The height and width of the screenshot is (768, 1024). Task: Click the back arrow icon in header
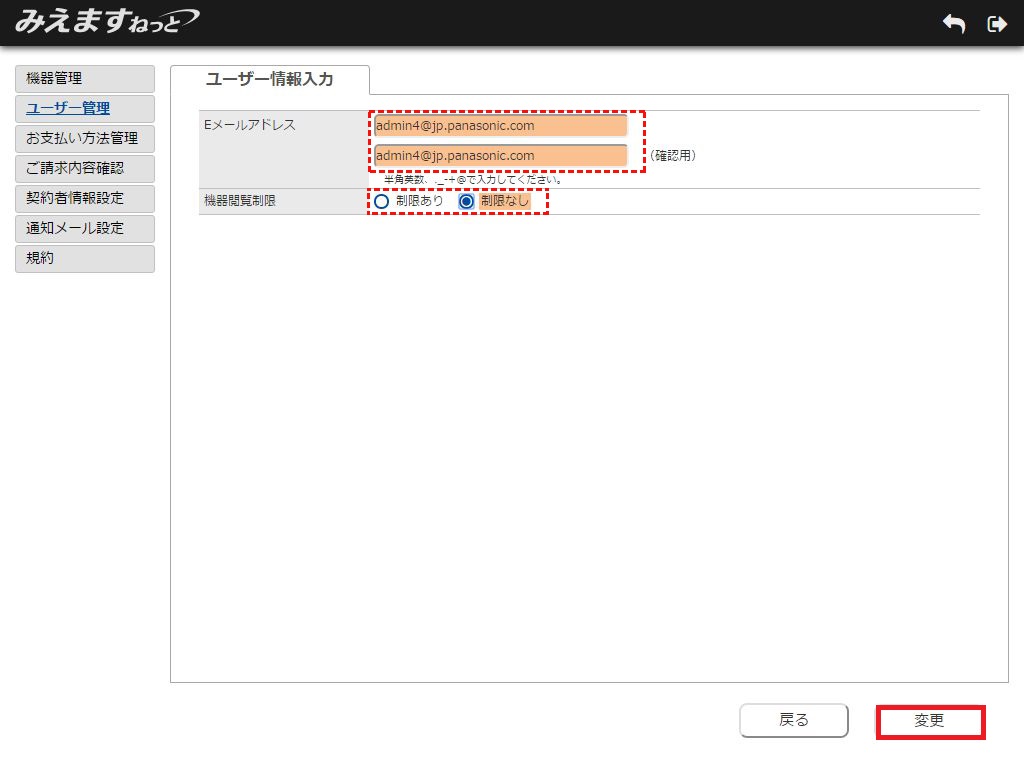pyautogui.click(x=954, y=24)
